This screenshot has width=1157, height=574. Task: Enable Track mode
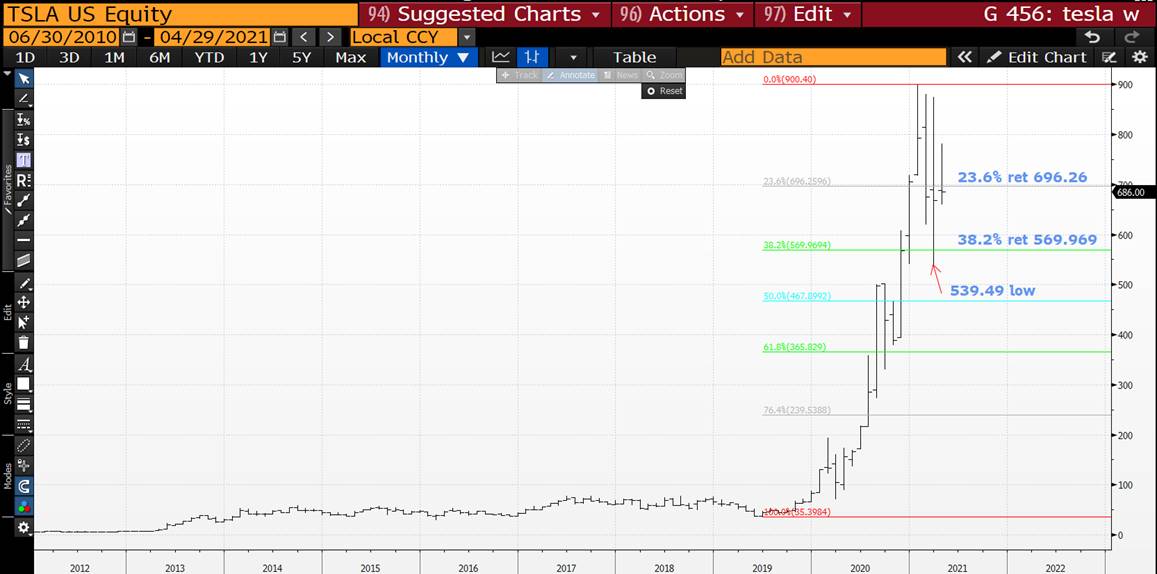coord(519,75)
